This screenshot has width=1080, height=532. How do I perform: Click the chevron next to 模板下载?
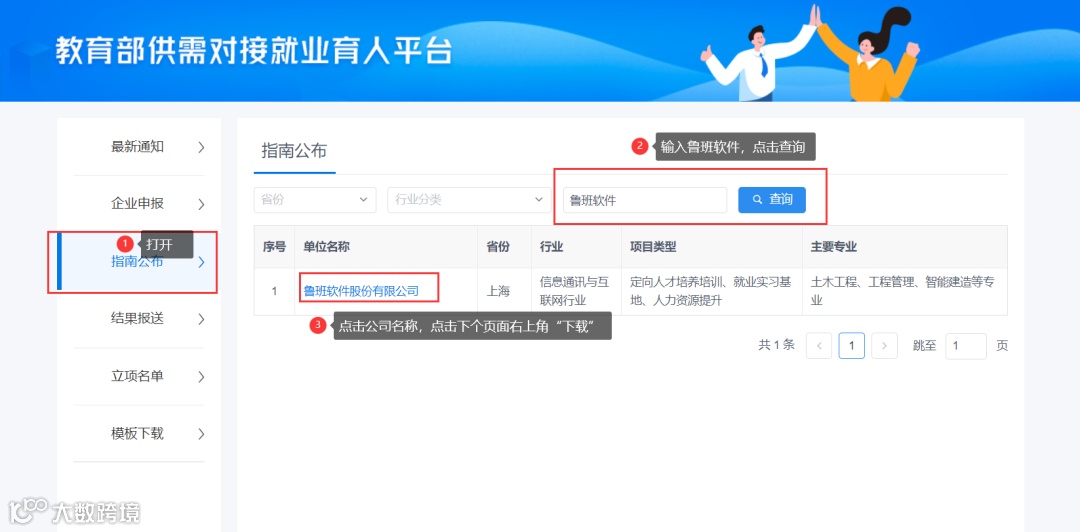[201, 434]
